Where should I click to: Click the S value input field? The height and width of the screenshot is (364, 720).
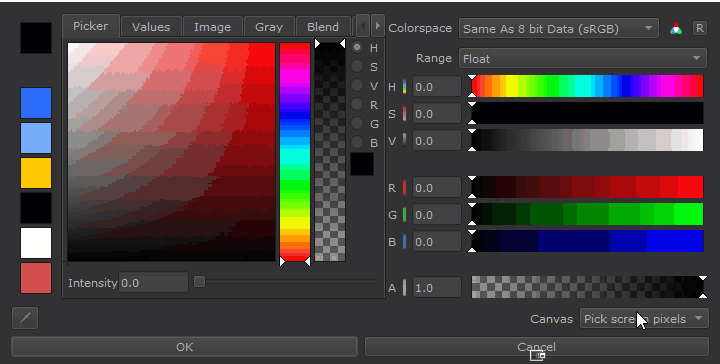(x=437, y=114)
